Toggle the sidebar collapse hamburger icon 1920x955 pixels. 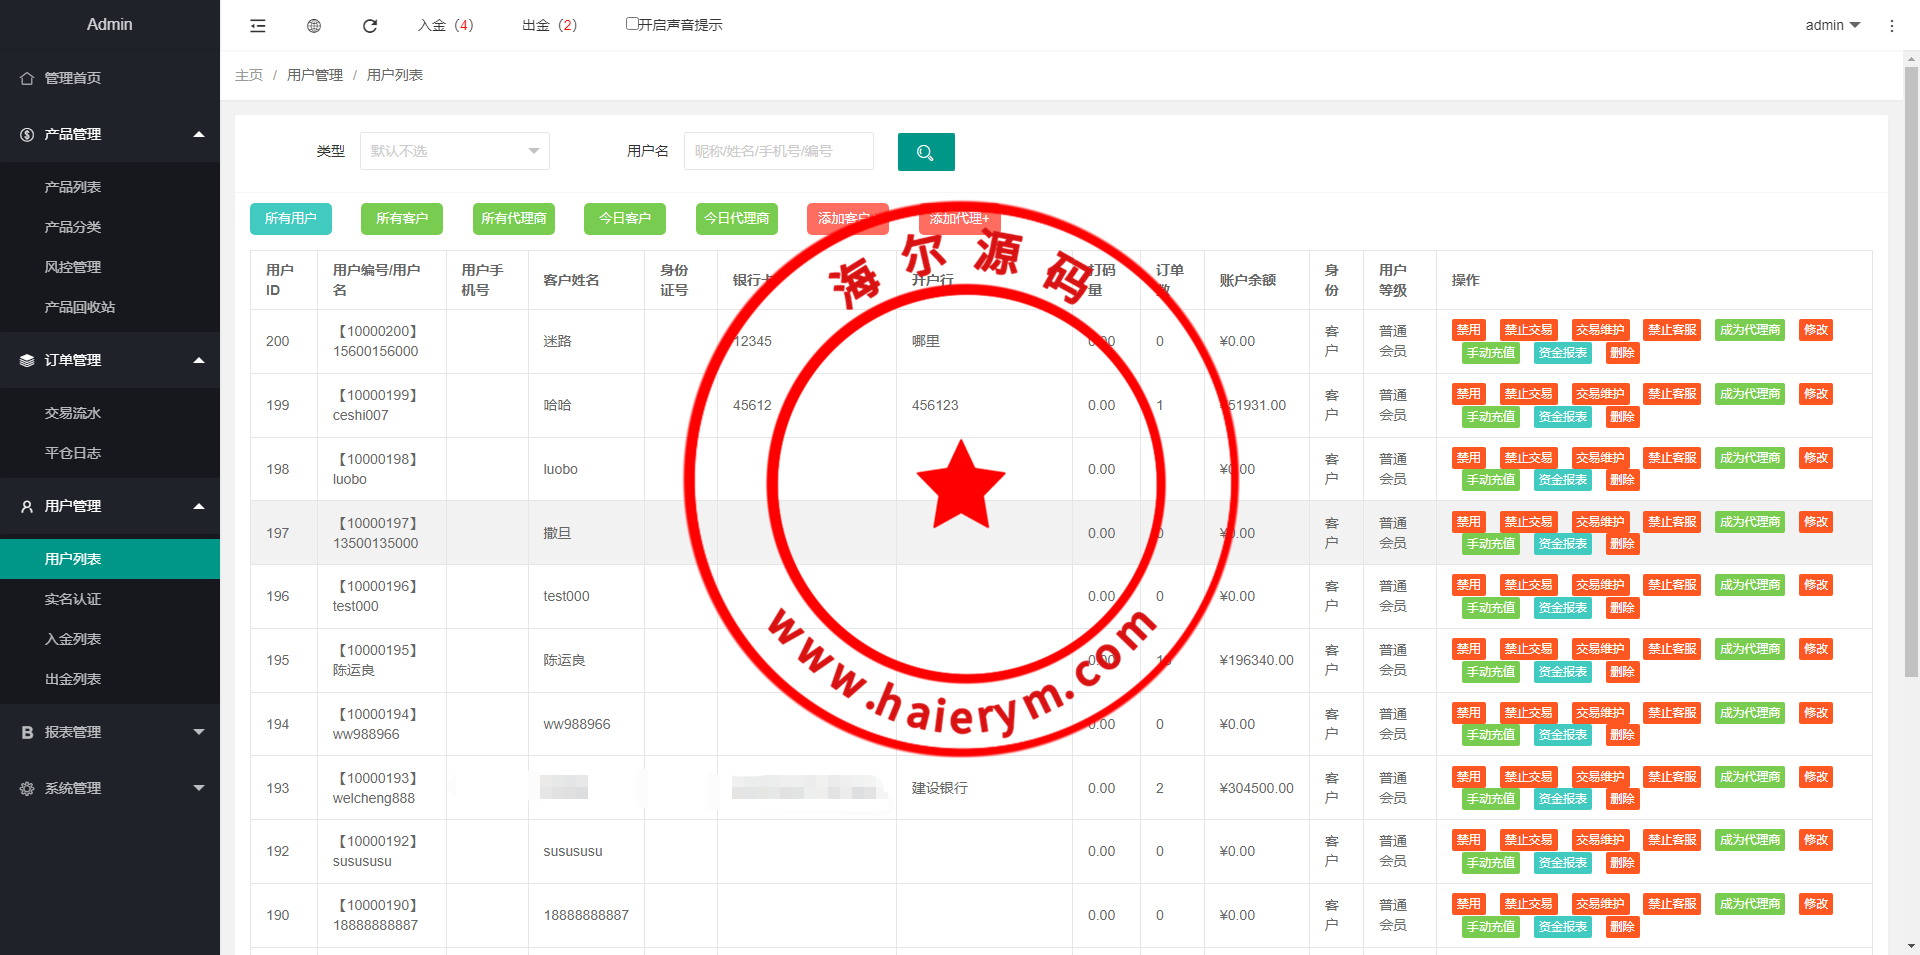258,26
